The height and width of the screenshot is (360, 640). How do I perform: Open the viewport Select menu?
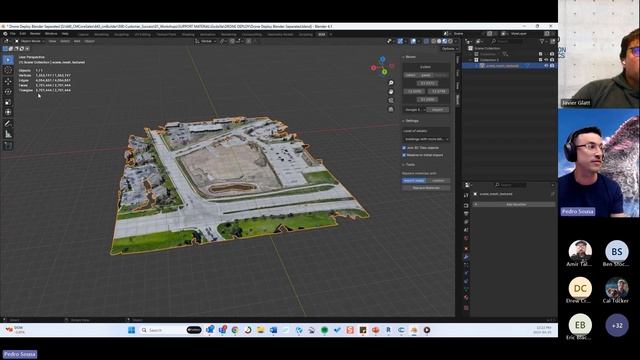pyautogui.click(x=65, y=41)
